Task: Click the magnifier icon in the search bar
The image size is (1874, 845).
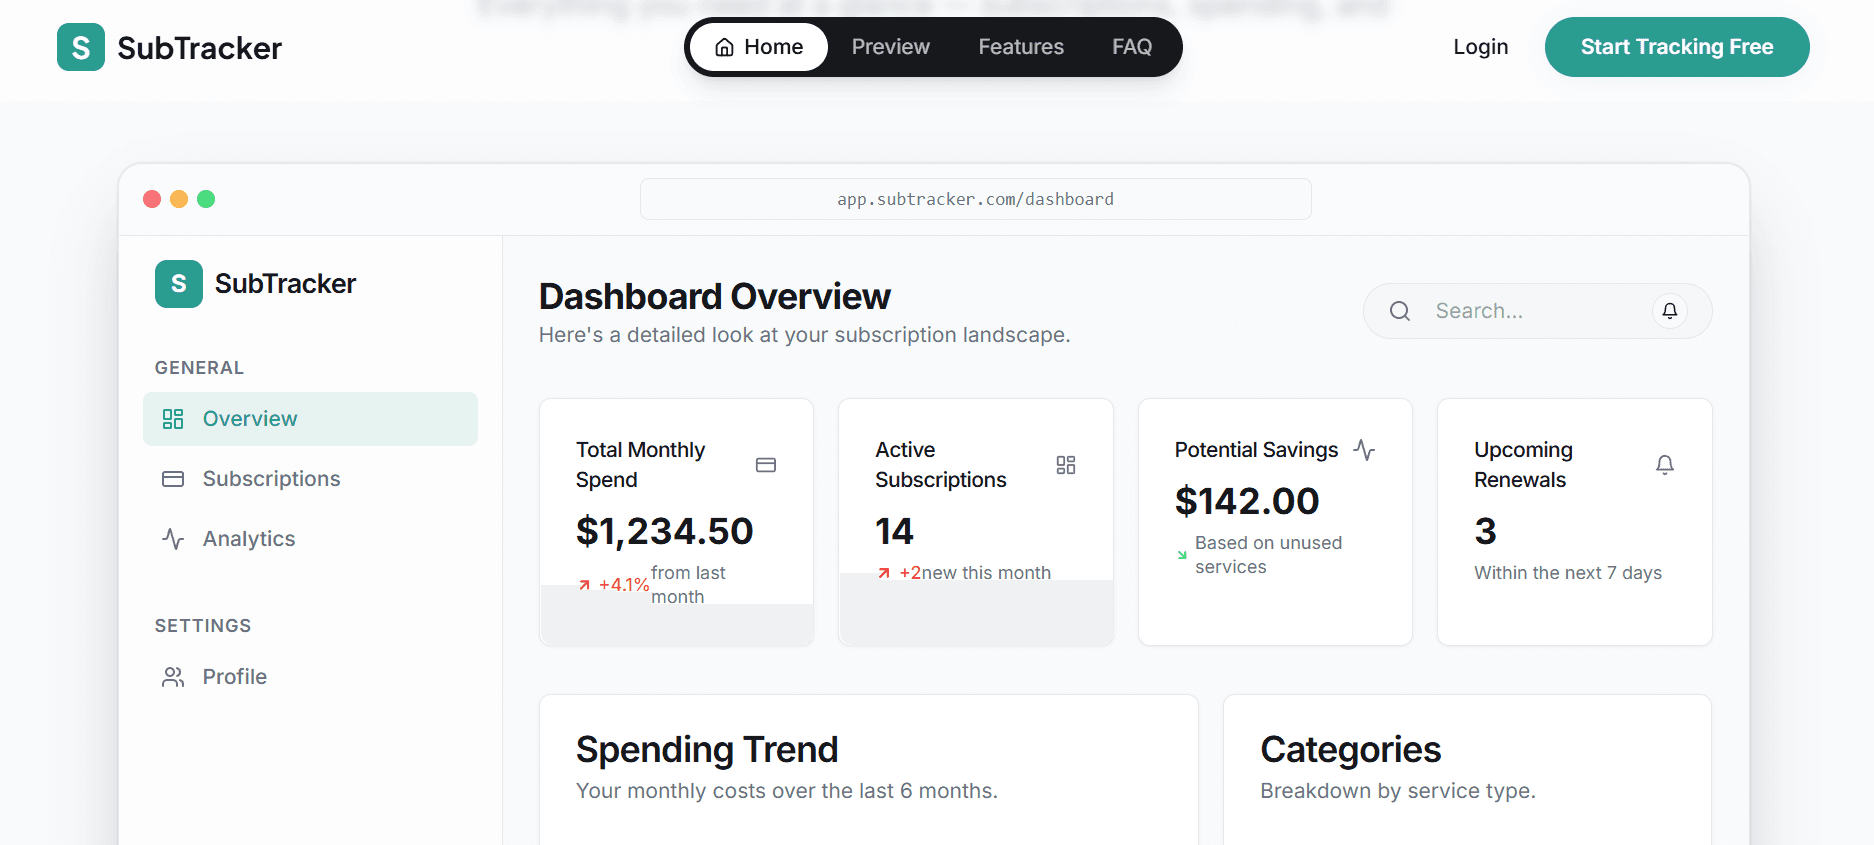Action: click(1400, 311)
